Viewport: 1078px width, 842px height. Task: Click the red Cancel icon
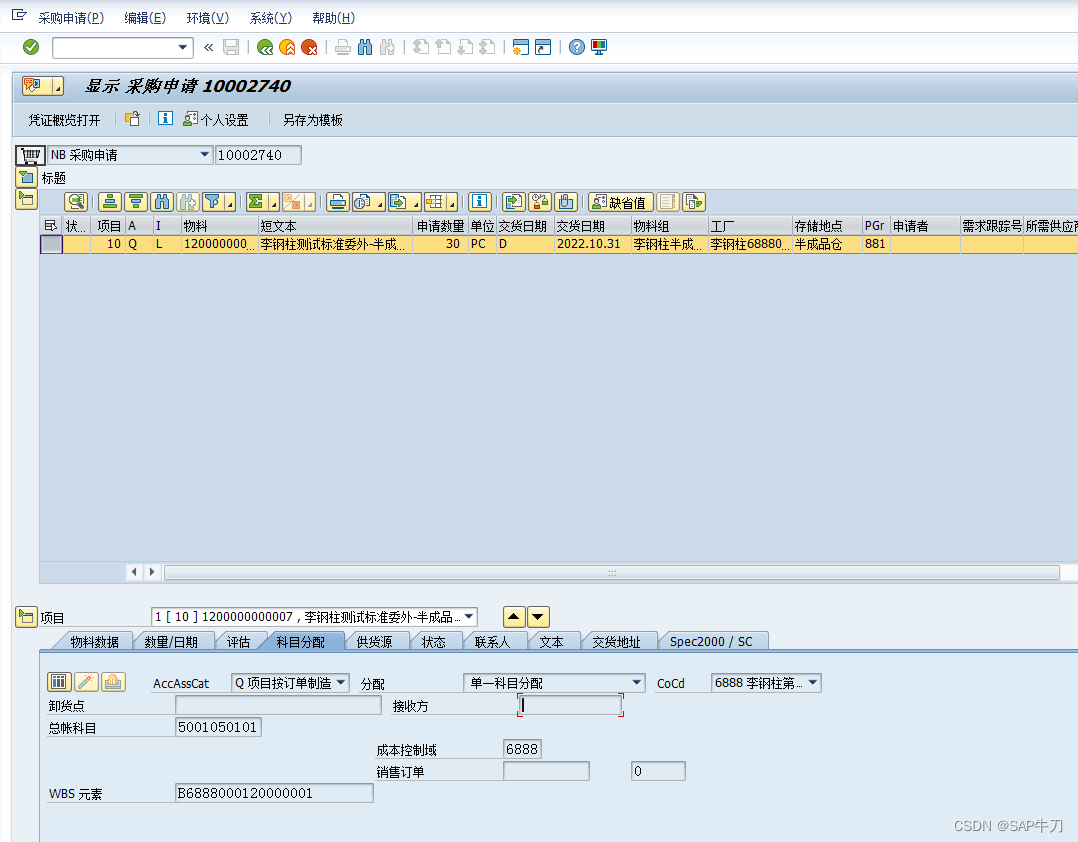[309, 47]
